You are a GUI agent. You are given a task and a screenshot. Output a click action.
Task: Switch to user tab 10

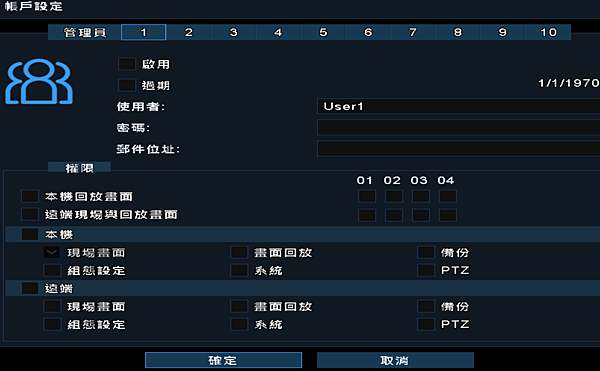548,33
